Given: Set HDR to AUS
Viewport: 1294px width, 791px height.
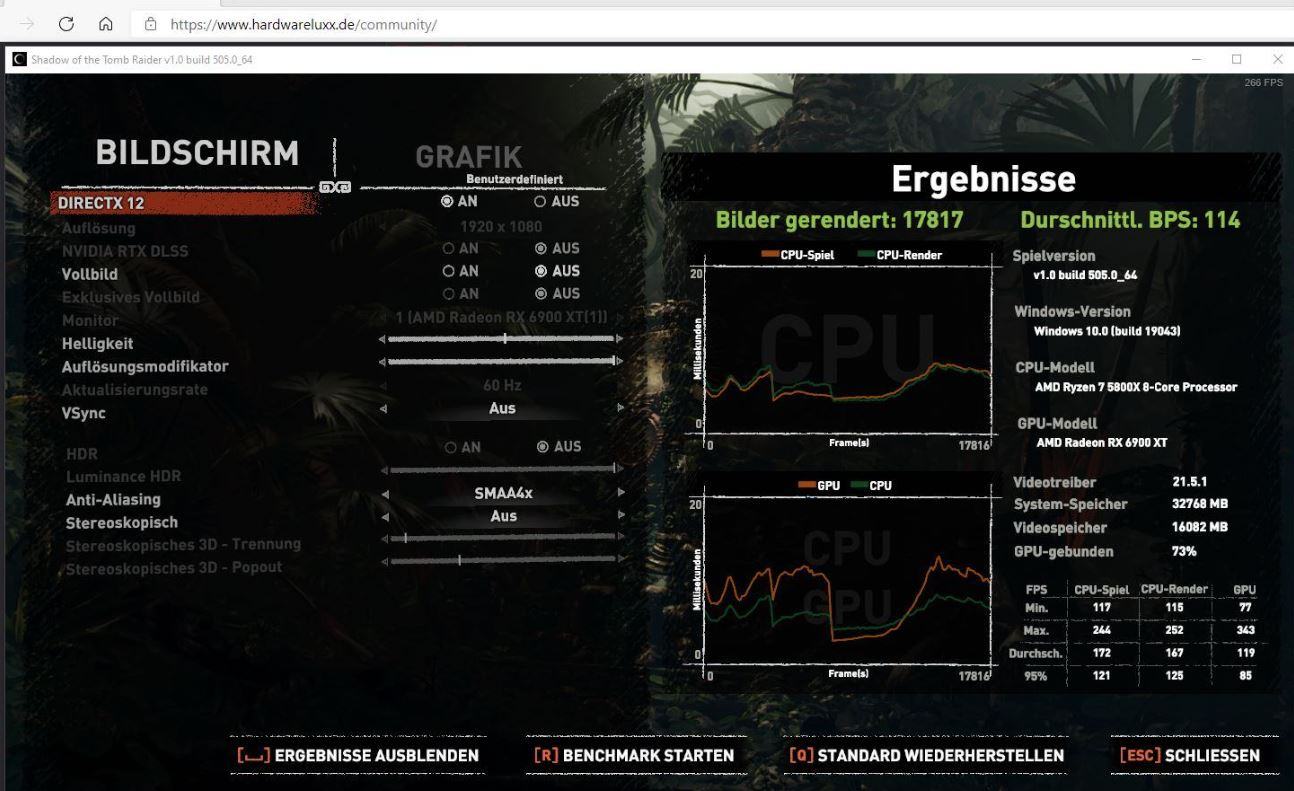Looking at the screenshot, I should 558,447.
